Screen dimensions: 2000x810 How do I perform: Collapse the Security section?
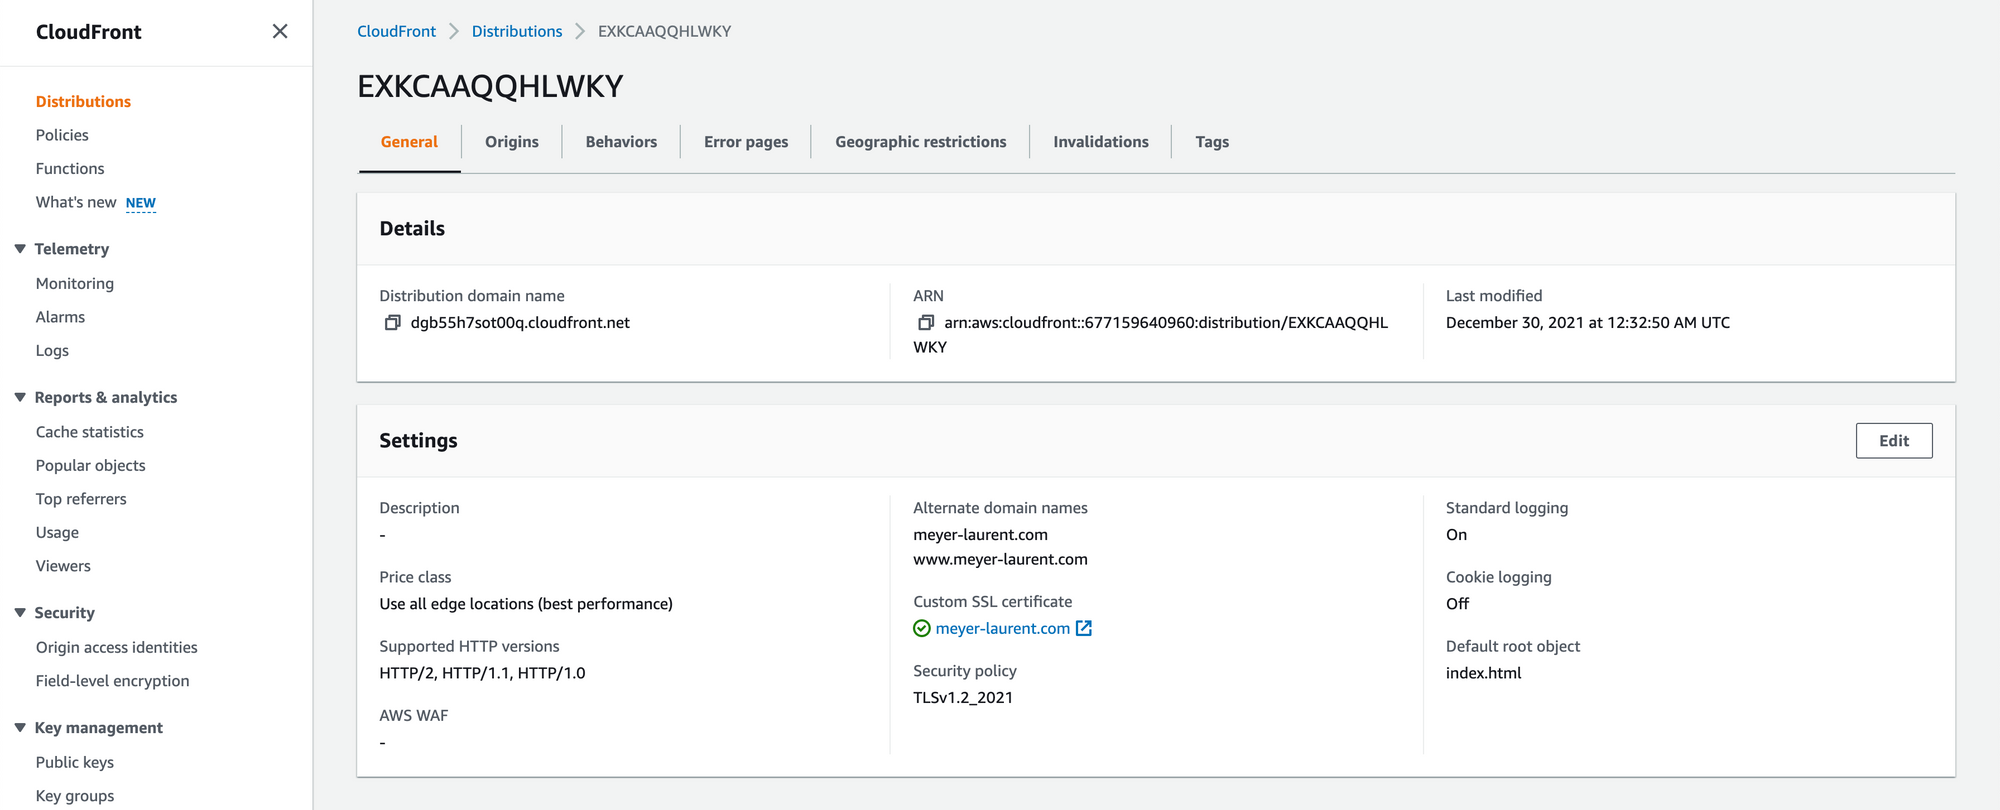[20, 612]
